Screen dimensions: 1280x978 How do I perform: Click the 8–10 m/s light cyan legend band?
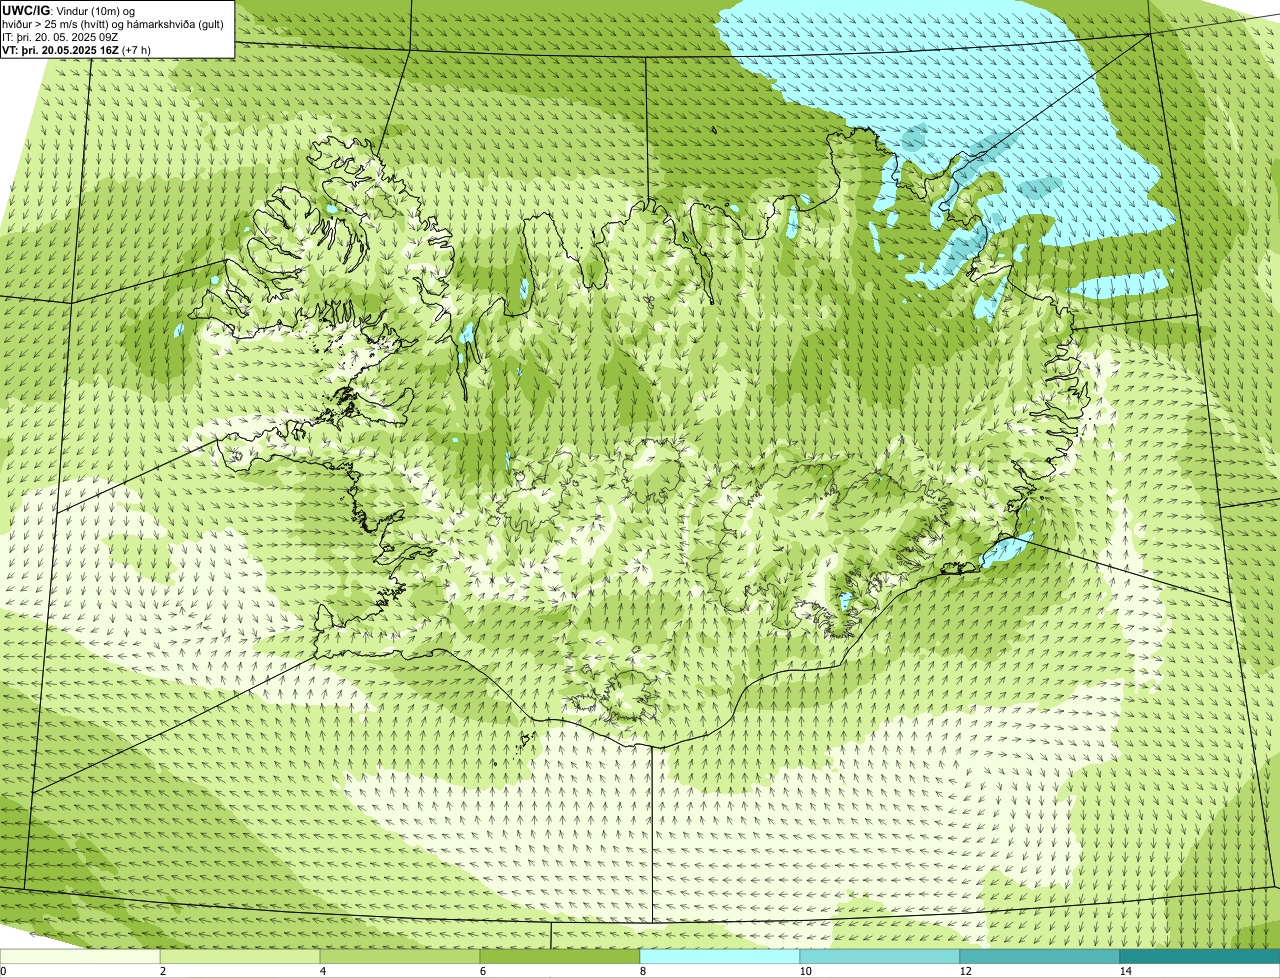(x=720, y=957)
